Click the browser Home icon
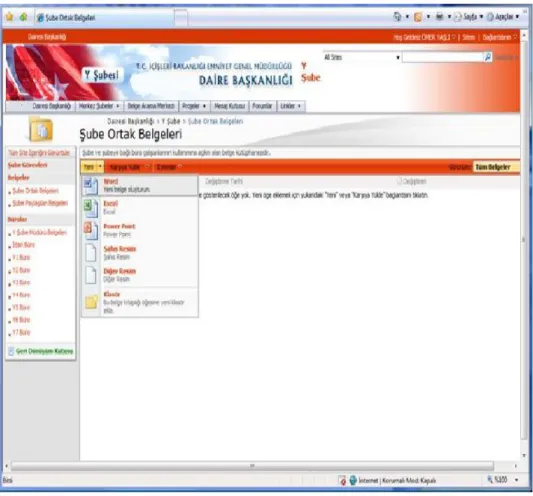 click(x=397, y=16)
